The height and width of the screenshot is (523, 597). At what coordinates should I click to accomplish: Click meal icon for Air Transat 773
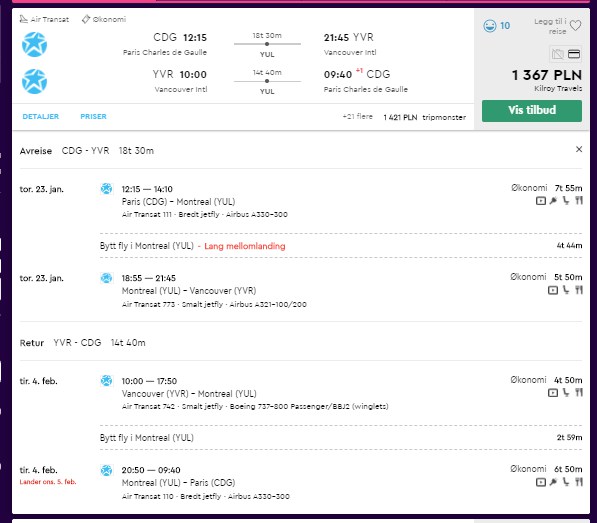[579, 290]
